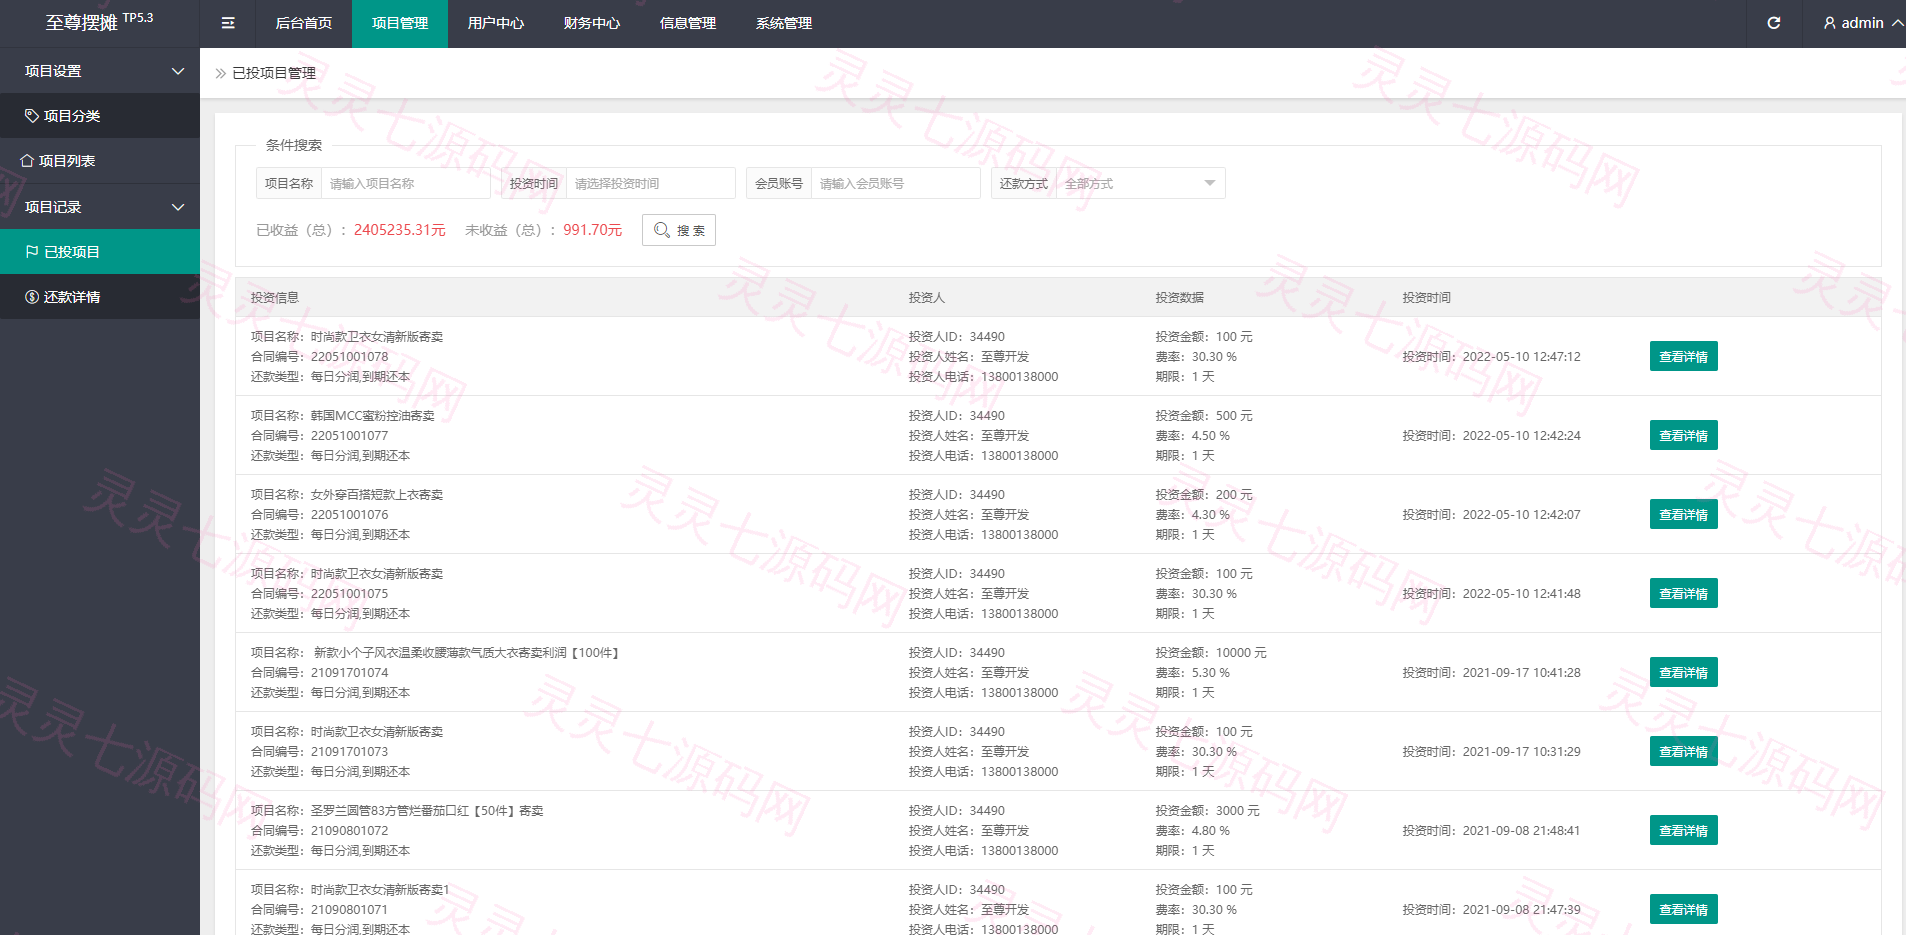View details for contract 22051001075
The height and width of the screenshot is (935, 1906).
[1683, 594]
